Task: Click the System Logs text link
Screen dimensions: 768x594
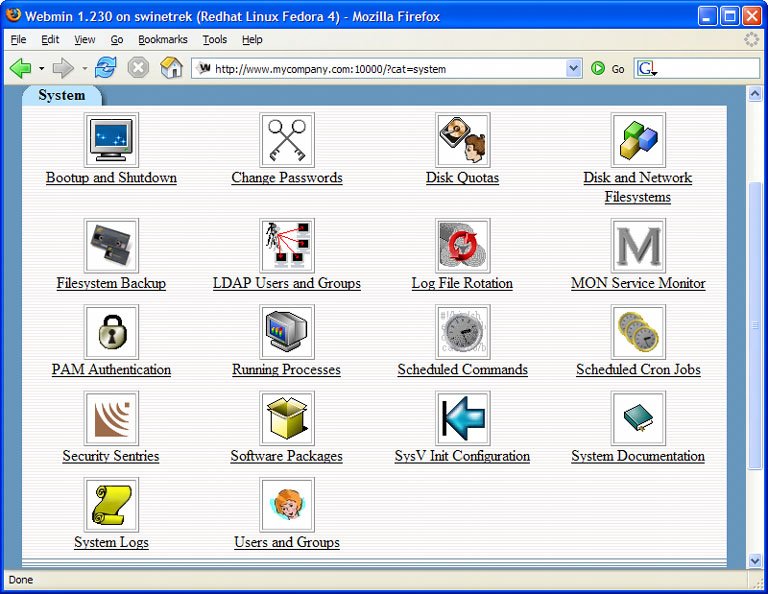Action: pos(111,542)
